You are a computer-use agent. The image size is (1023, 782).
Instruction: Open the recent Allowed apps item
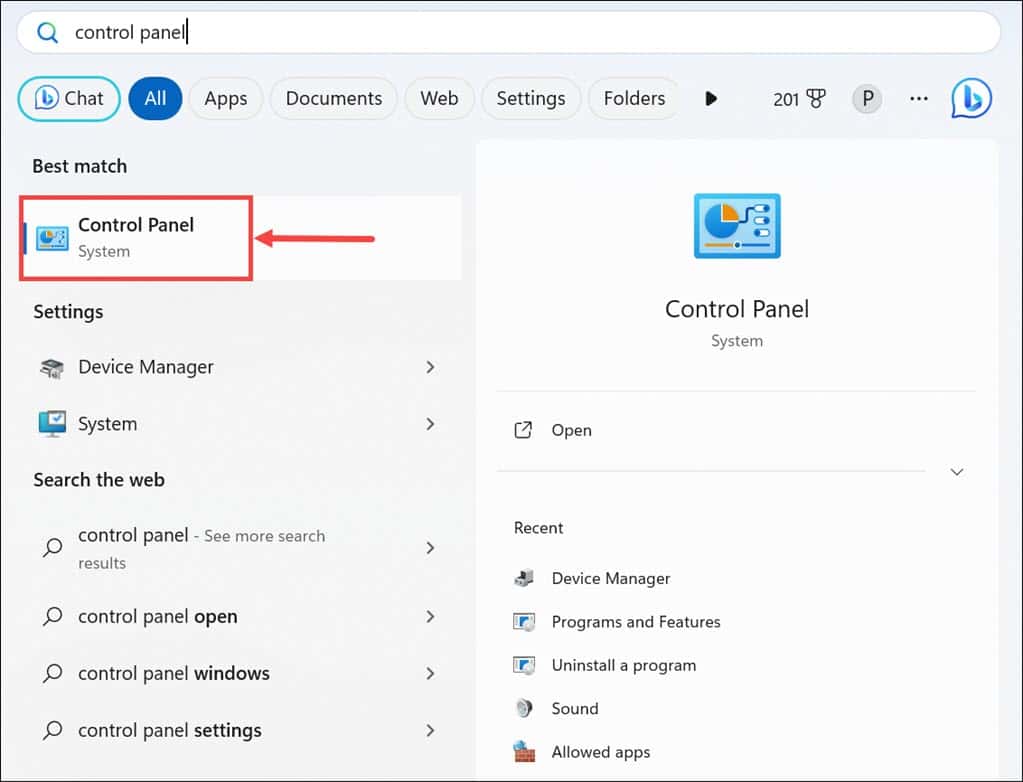click(601, 752)
